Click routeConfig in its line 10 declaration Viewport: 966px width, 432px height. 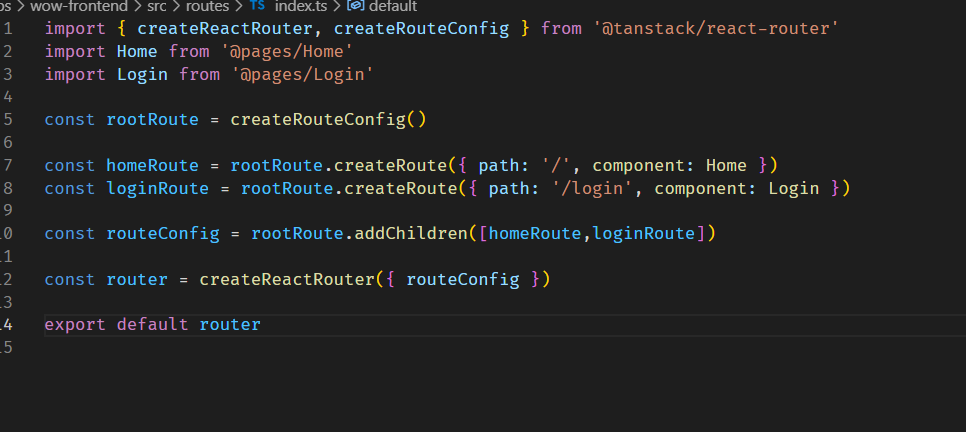pos(163,234)
